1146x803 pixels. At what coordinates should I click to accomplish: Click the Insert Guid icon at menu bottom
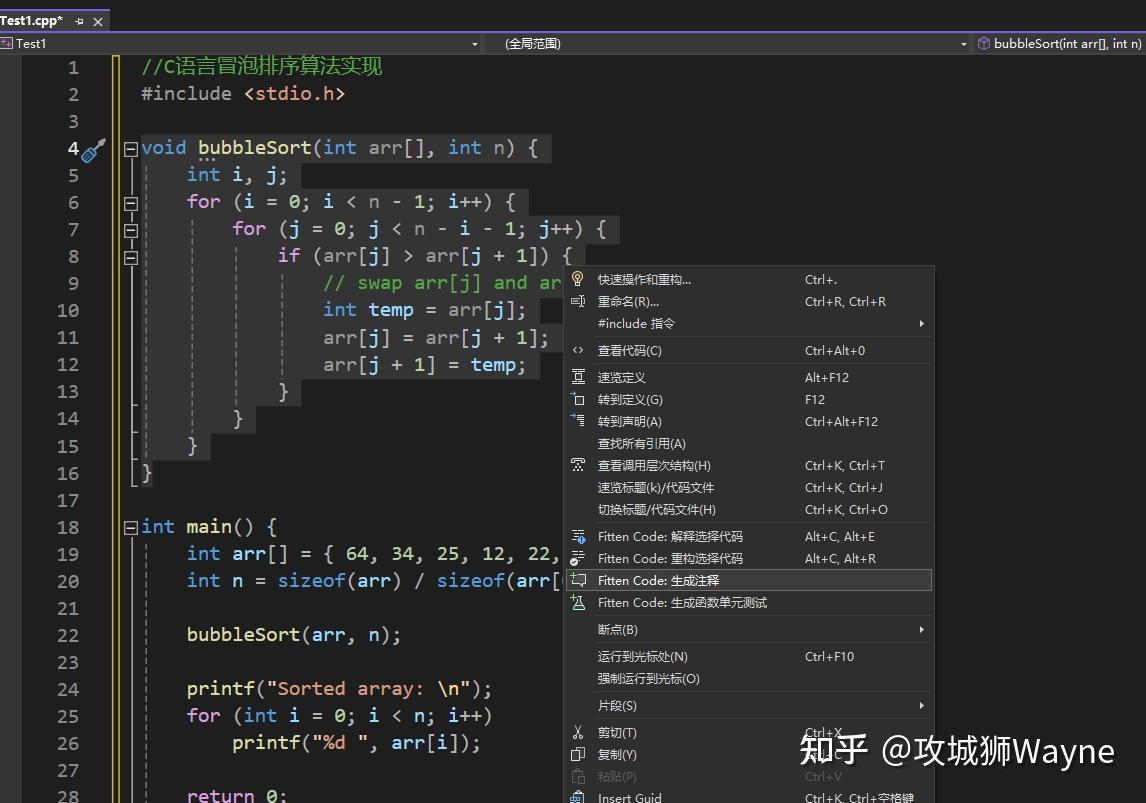(578, 797)
